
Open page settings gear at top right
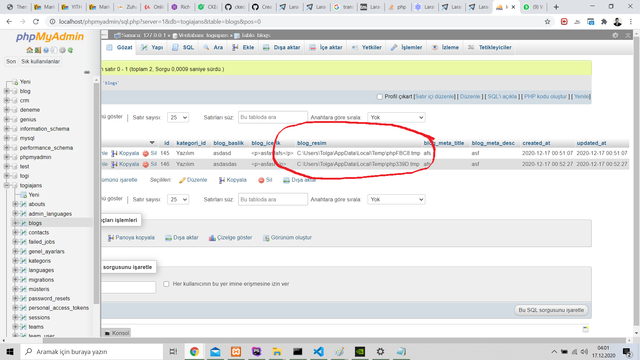click(615, 36)
